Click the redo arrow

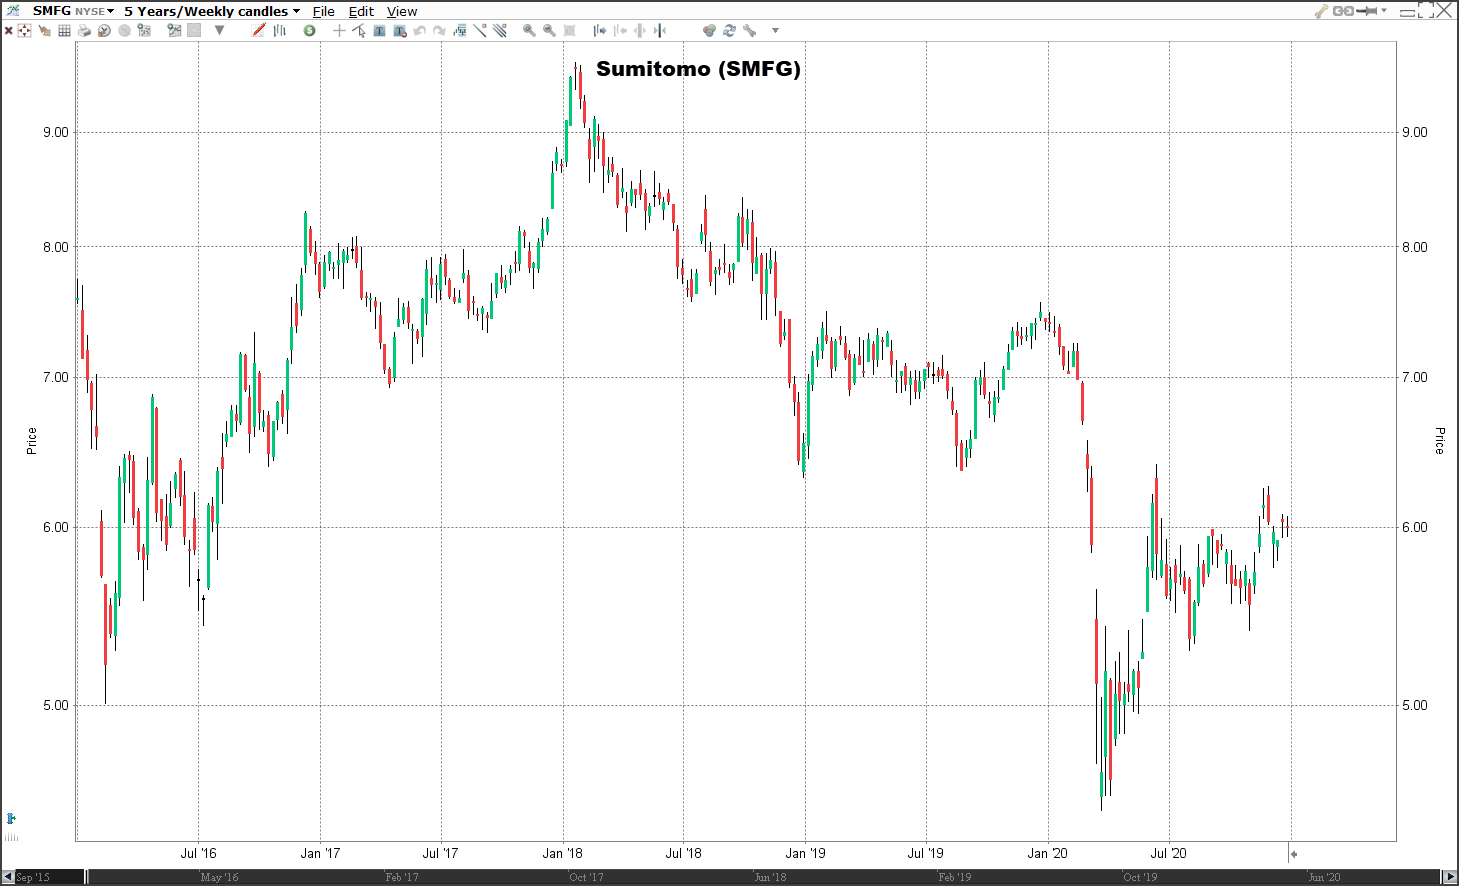439,30
